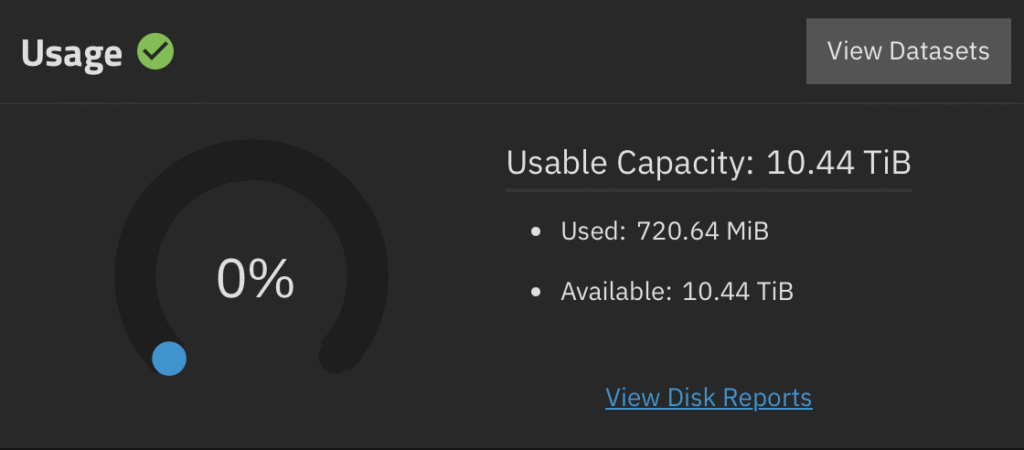The width and height of the screenshot is (1024, 450).
Task: Click the bullet point beside Available
Action: pos(537,292)
